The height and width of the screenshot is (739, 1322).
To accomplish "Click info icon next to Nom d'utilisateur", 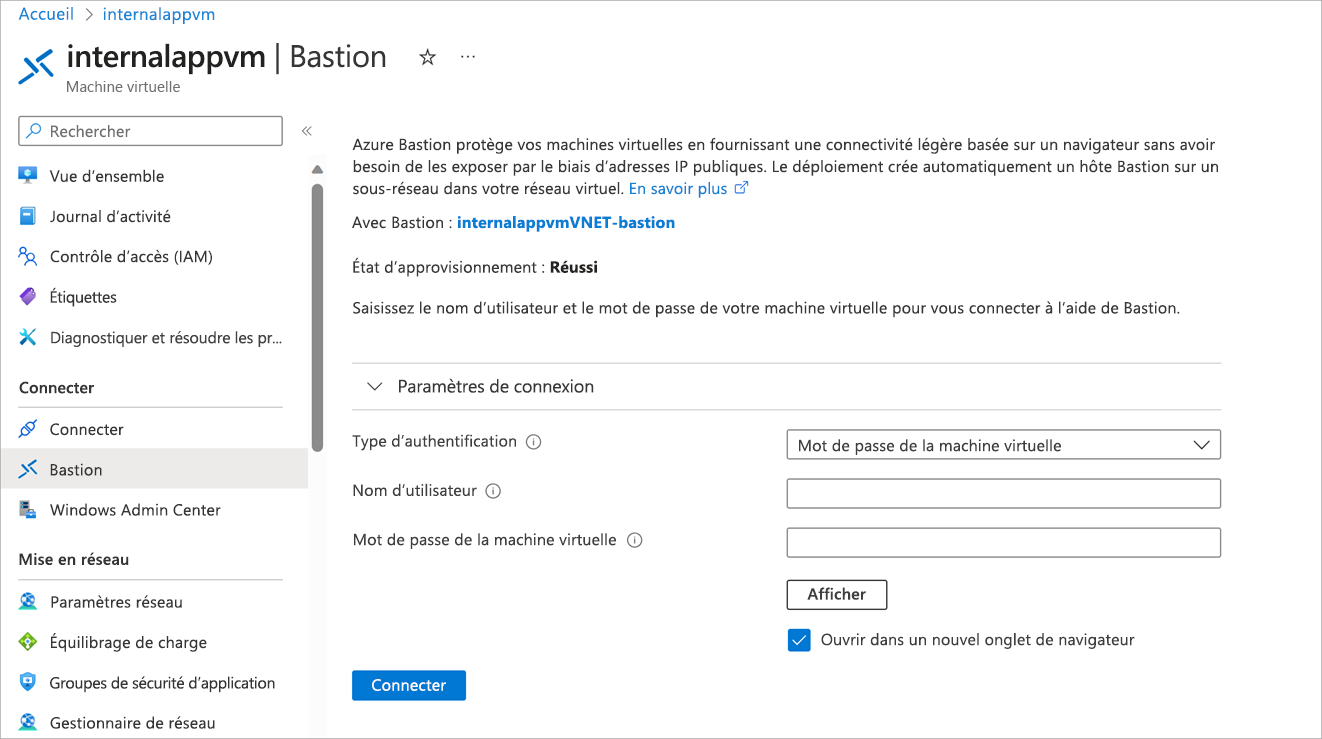I will click(x=493, y=491).
